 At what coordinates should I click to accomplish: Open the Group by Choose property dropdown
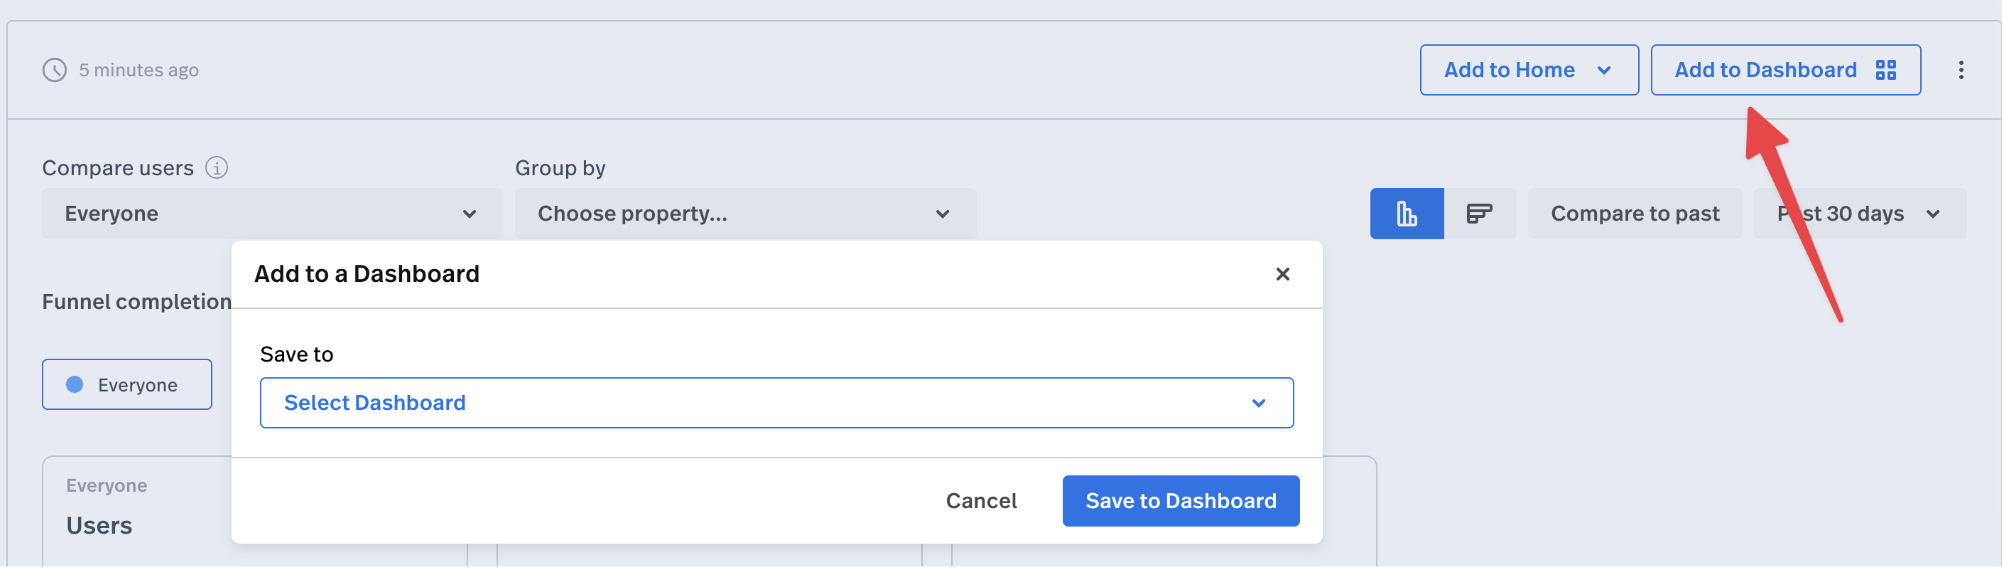tap(744, 214)
